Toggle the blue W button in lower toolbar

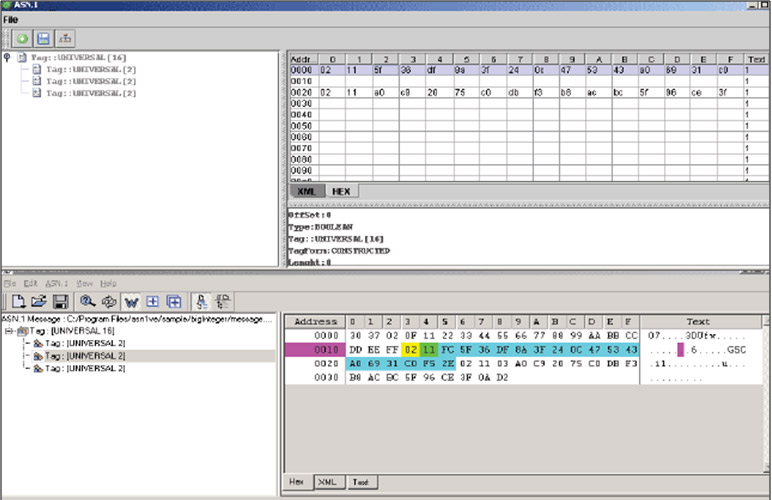pos(131,301)
